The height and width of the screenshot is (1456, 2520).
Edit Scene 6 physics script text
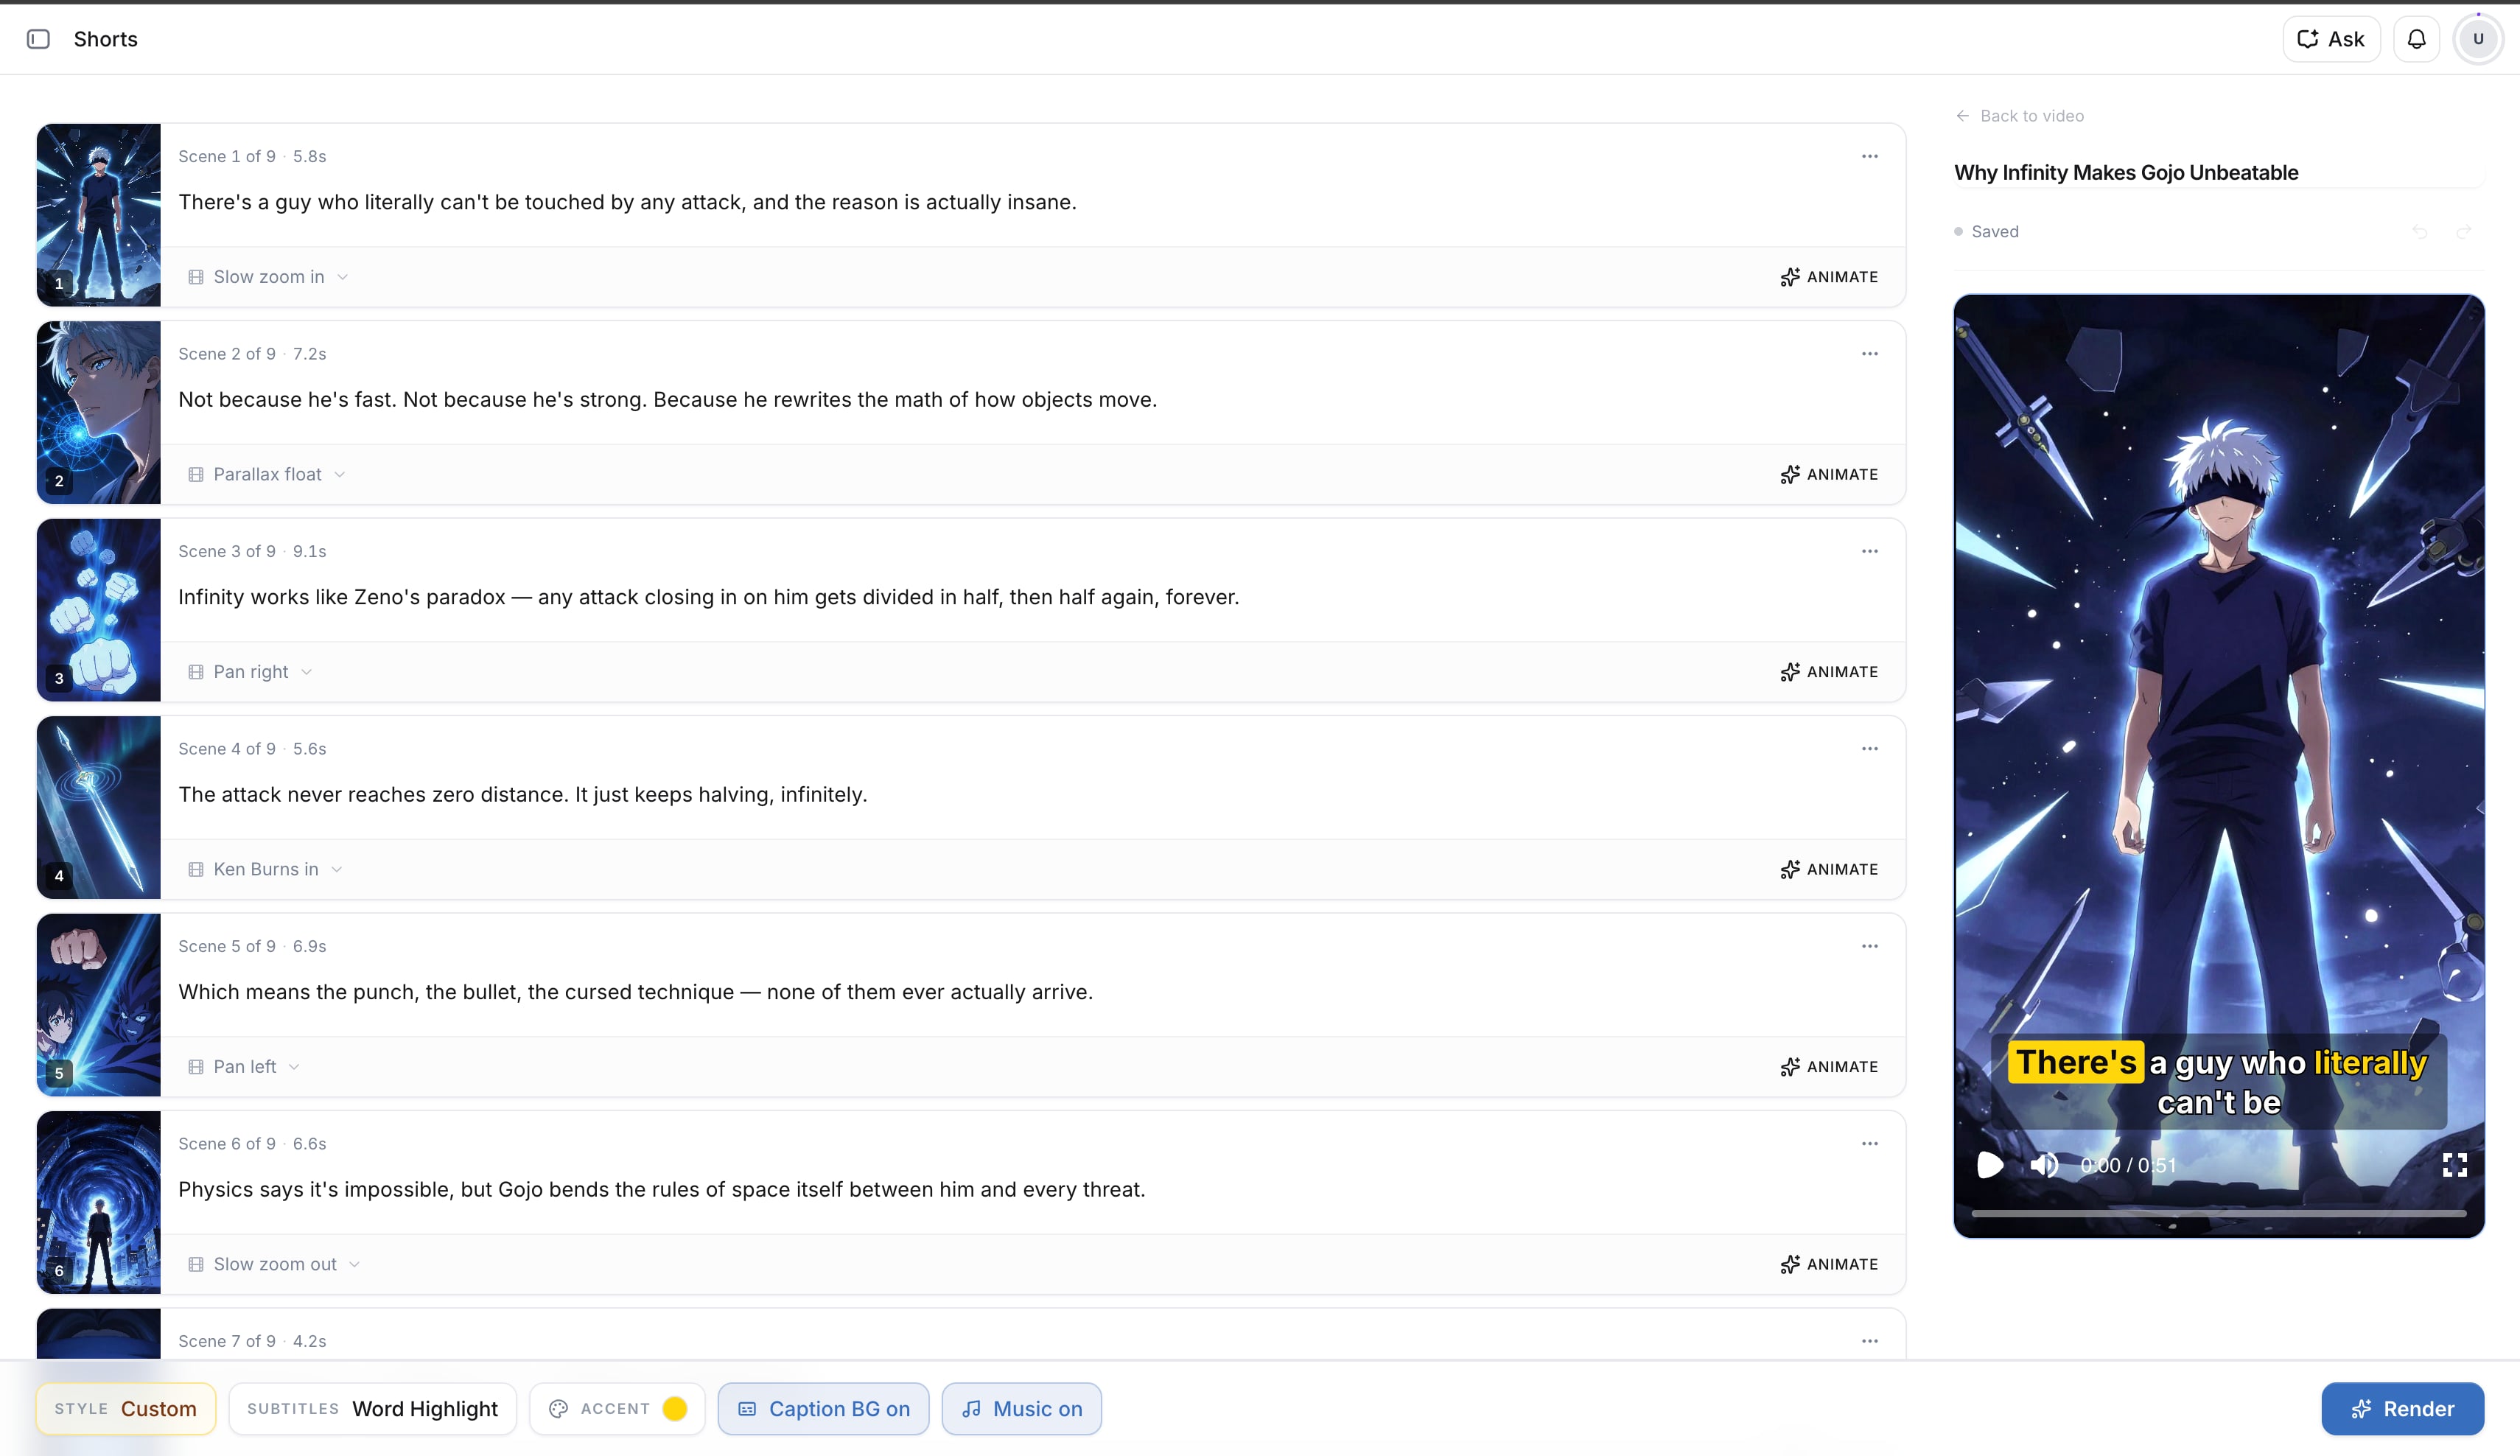pyautogui.click(x=661, y=1190)
